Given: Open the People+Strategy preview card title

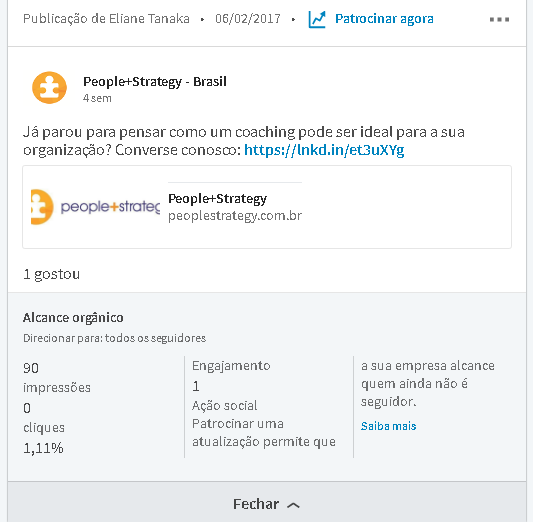Looking at the screenshot, I should click(x=218, y=198).
